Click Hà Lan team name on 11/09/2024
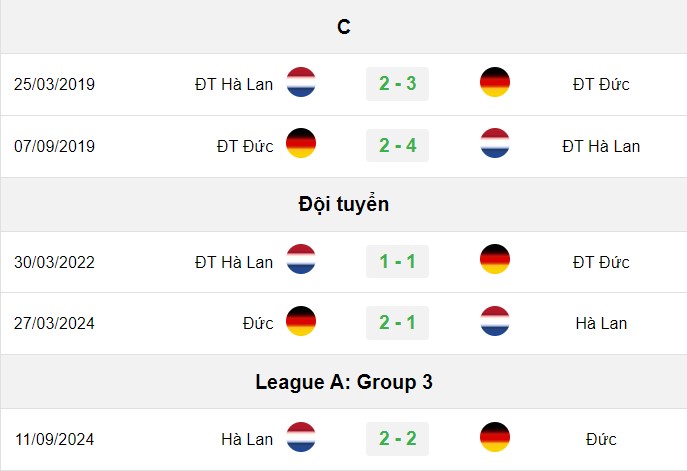 (x=247, y=439)
